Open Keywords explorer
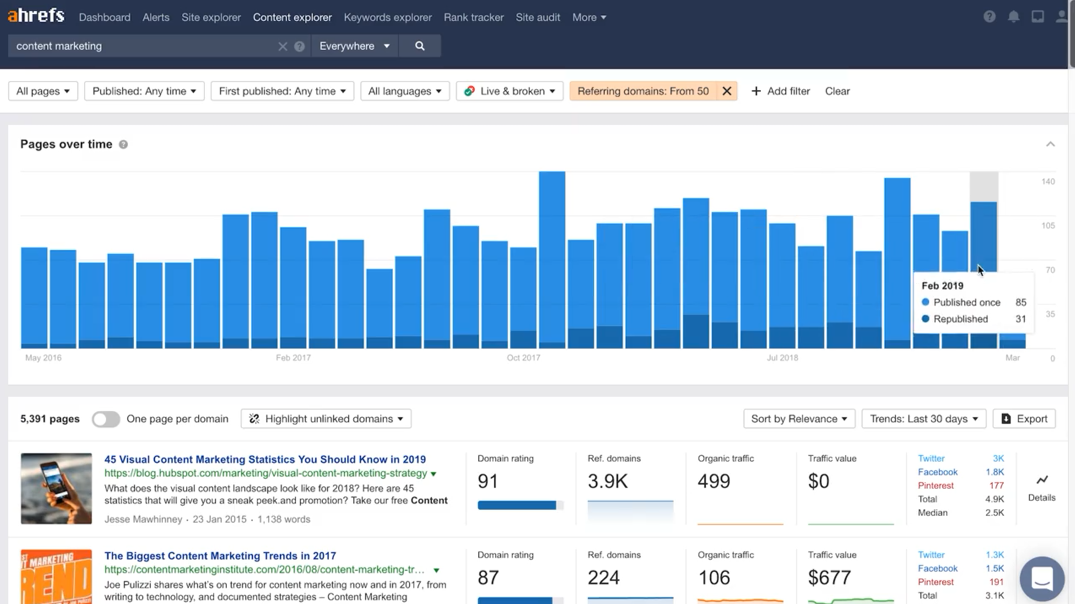The width and height of the screenshot is (1075, 604). coord(388,17)
